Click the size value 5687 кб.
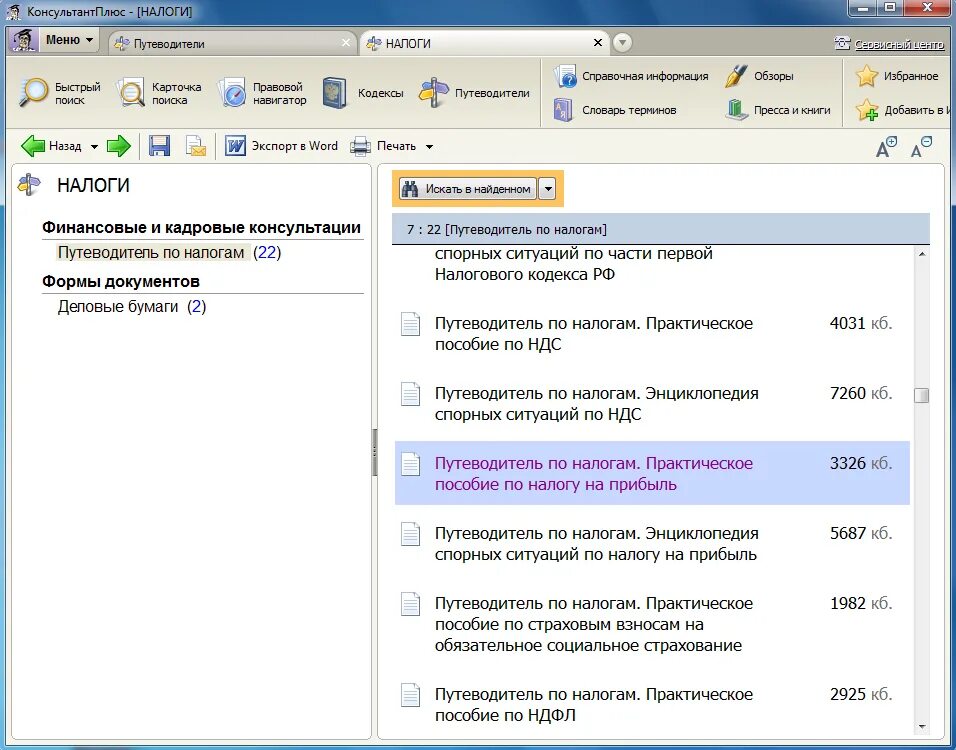956x750 pixels. tap(861, 534)
